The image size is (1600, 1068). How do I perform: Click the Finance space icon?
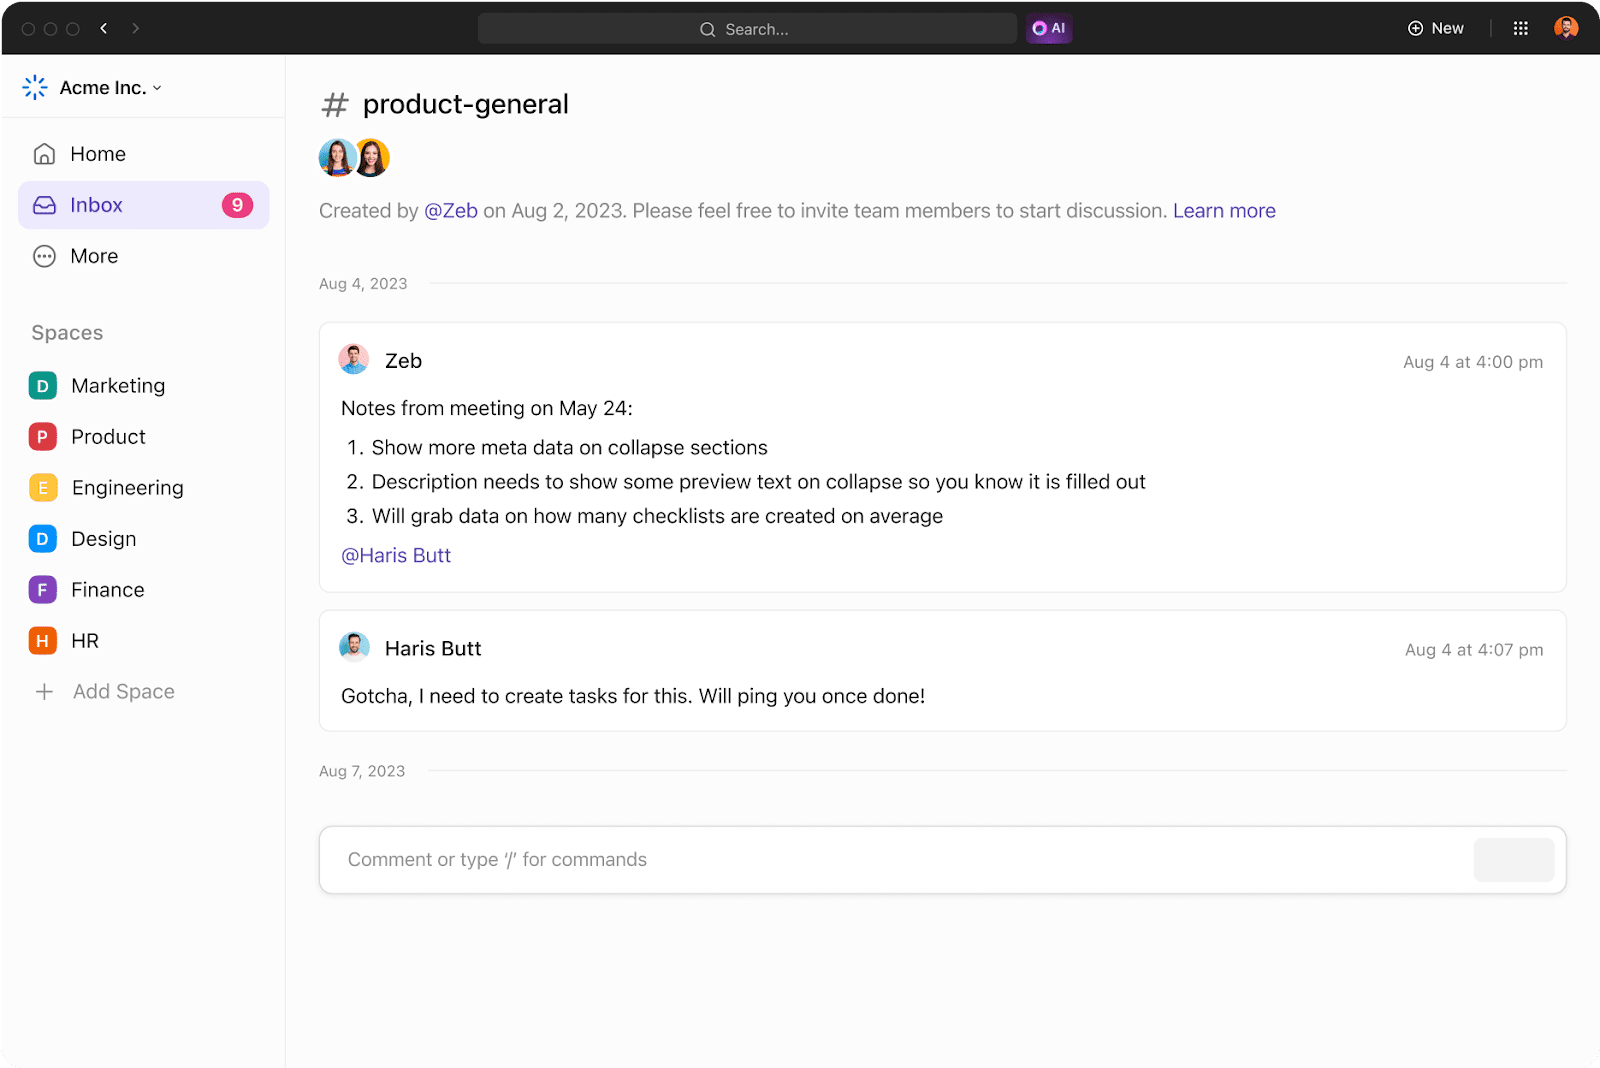42,589
